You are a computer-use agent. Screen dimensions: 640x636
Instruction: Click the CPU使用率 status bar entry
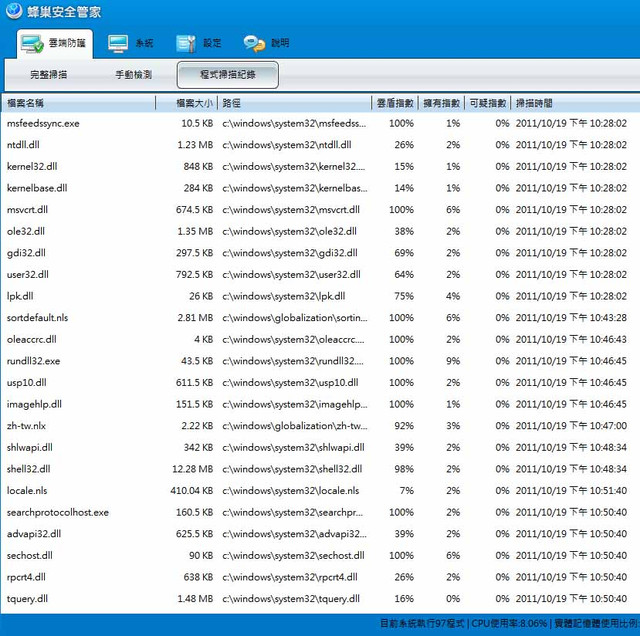point(509,624)
